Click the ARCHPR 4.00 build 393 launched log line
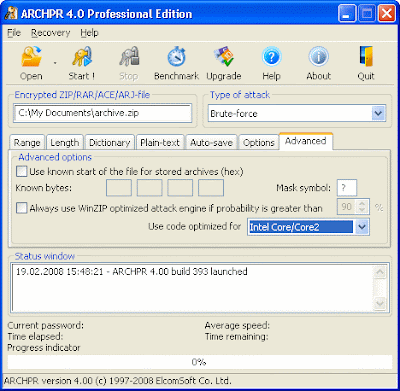This screenshot has width=400, height=391. coord(132,272)
